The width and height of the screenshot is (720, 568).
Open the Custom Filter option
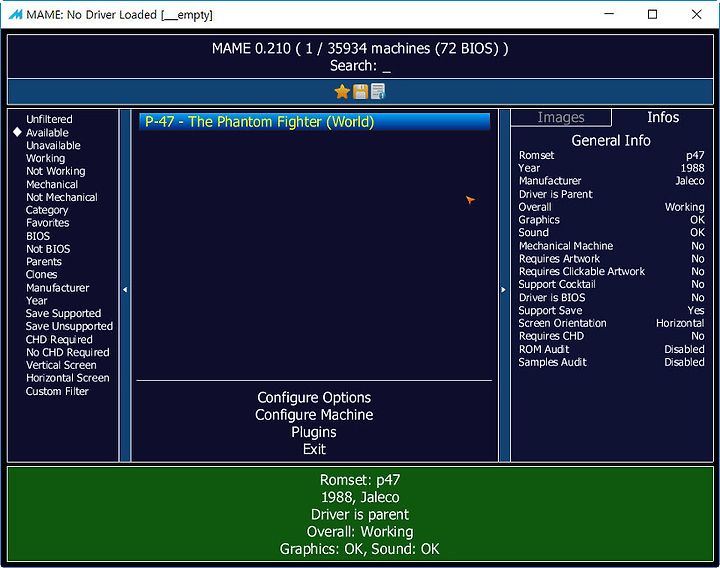point(57,392)
